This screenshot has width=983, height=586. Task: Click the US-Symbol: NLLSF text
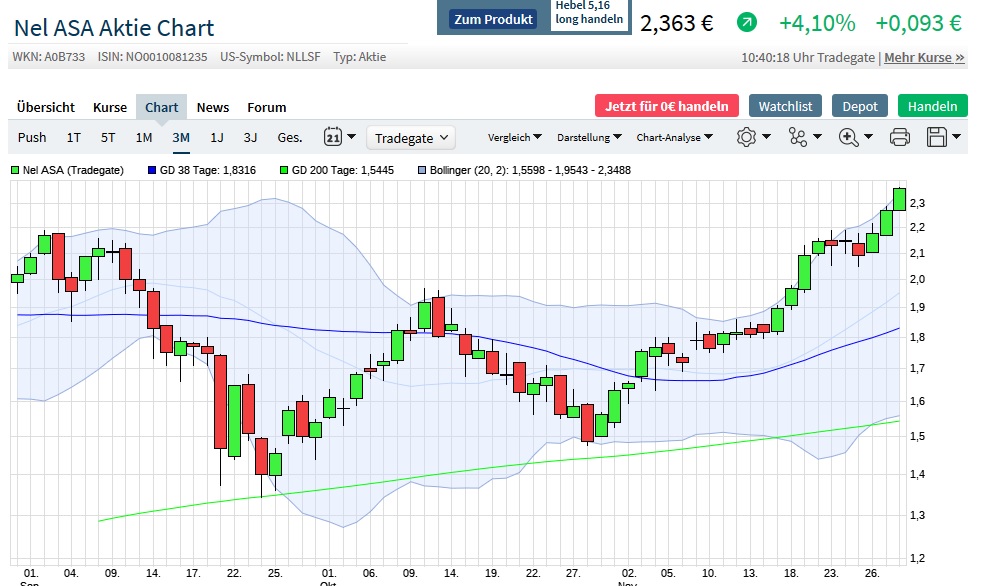point(270,57)
